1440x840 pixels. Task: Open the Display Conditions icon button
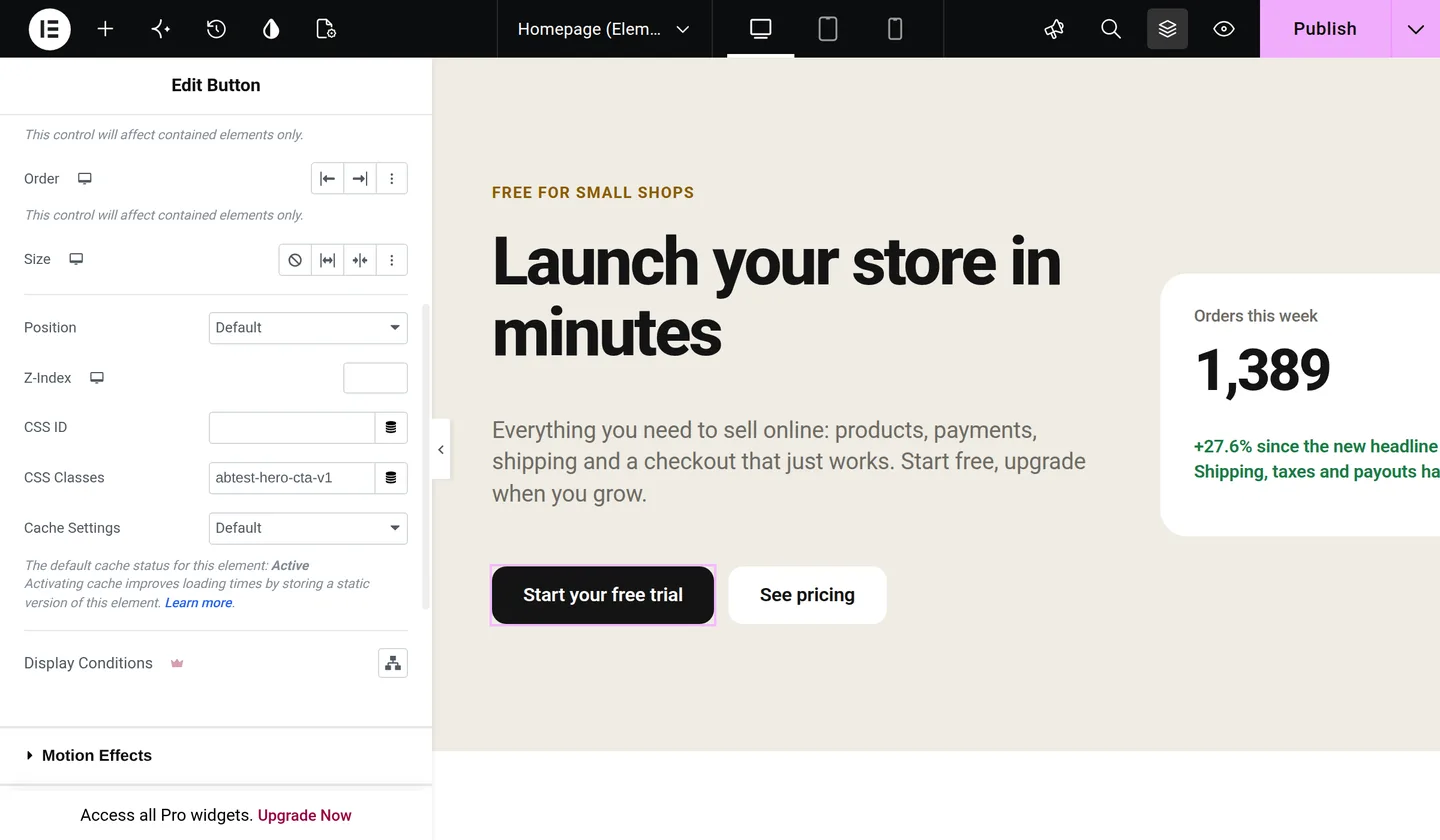[x=393, y=663]
